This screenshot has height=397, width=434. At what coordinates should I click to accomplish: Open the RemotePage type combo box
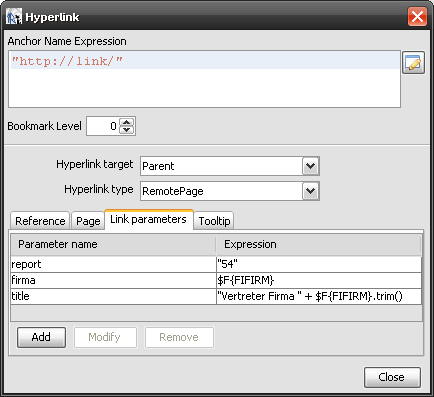coord(230,191)
